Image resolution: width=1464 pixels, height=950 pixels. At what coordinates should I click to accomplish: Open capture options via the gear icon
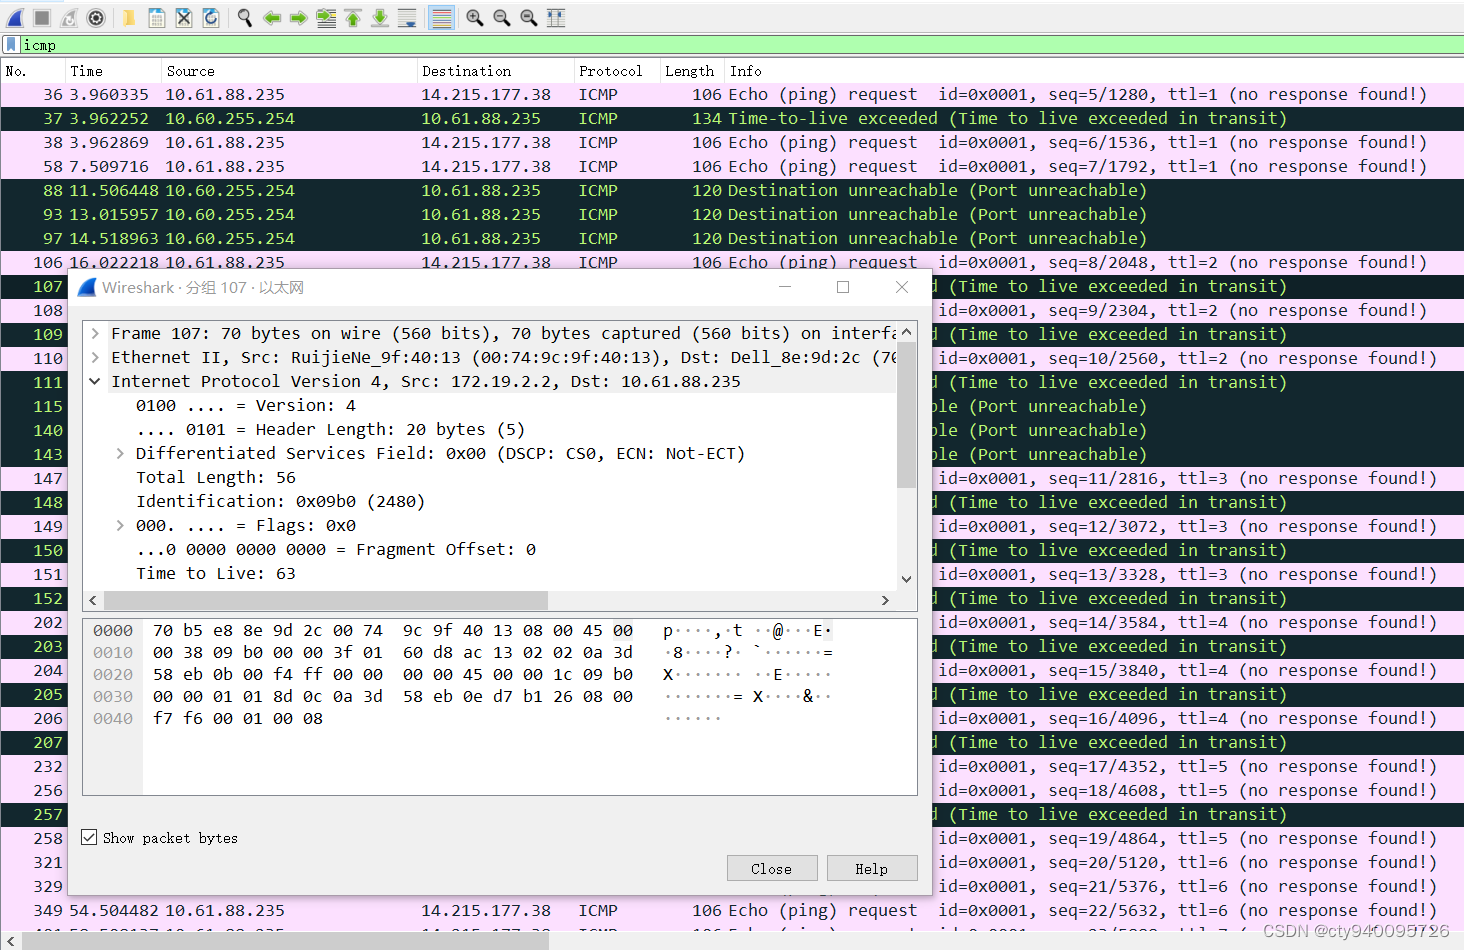(96, 17)
